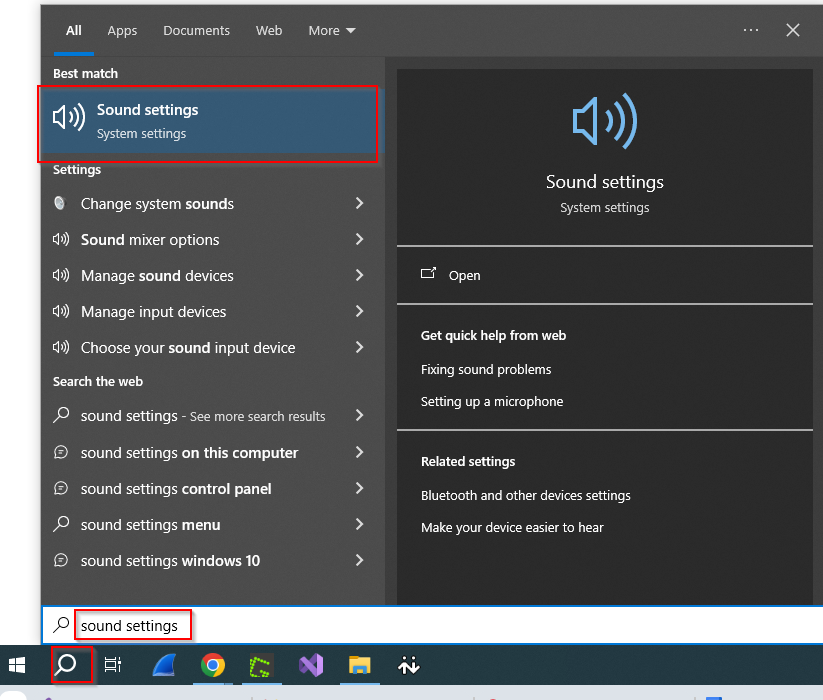Image resolution: width=823 pixels, height=700 pixels.
Task: Expand 'See more search results' chevron
Action: pos(360,415)
